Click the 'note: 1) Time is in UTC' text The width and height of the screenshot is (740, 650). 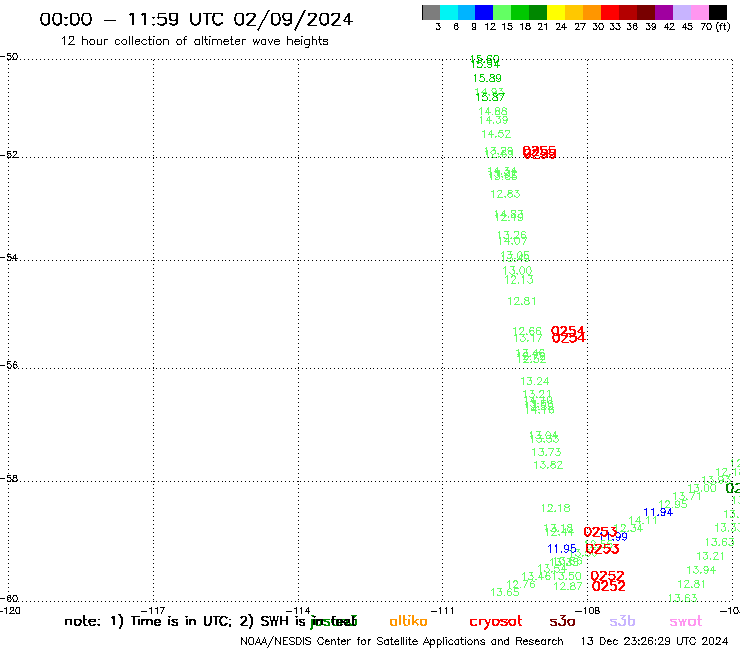point(148,621)
